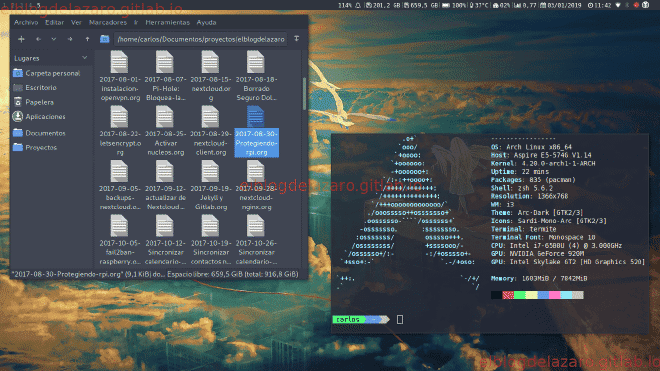The height and width of the screenshot is (371, 660).
Task: Open the Ver menu
Action: pos(76,22)
